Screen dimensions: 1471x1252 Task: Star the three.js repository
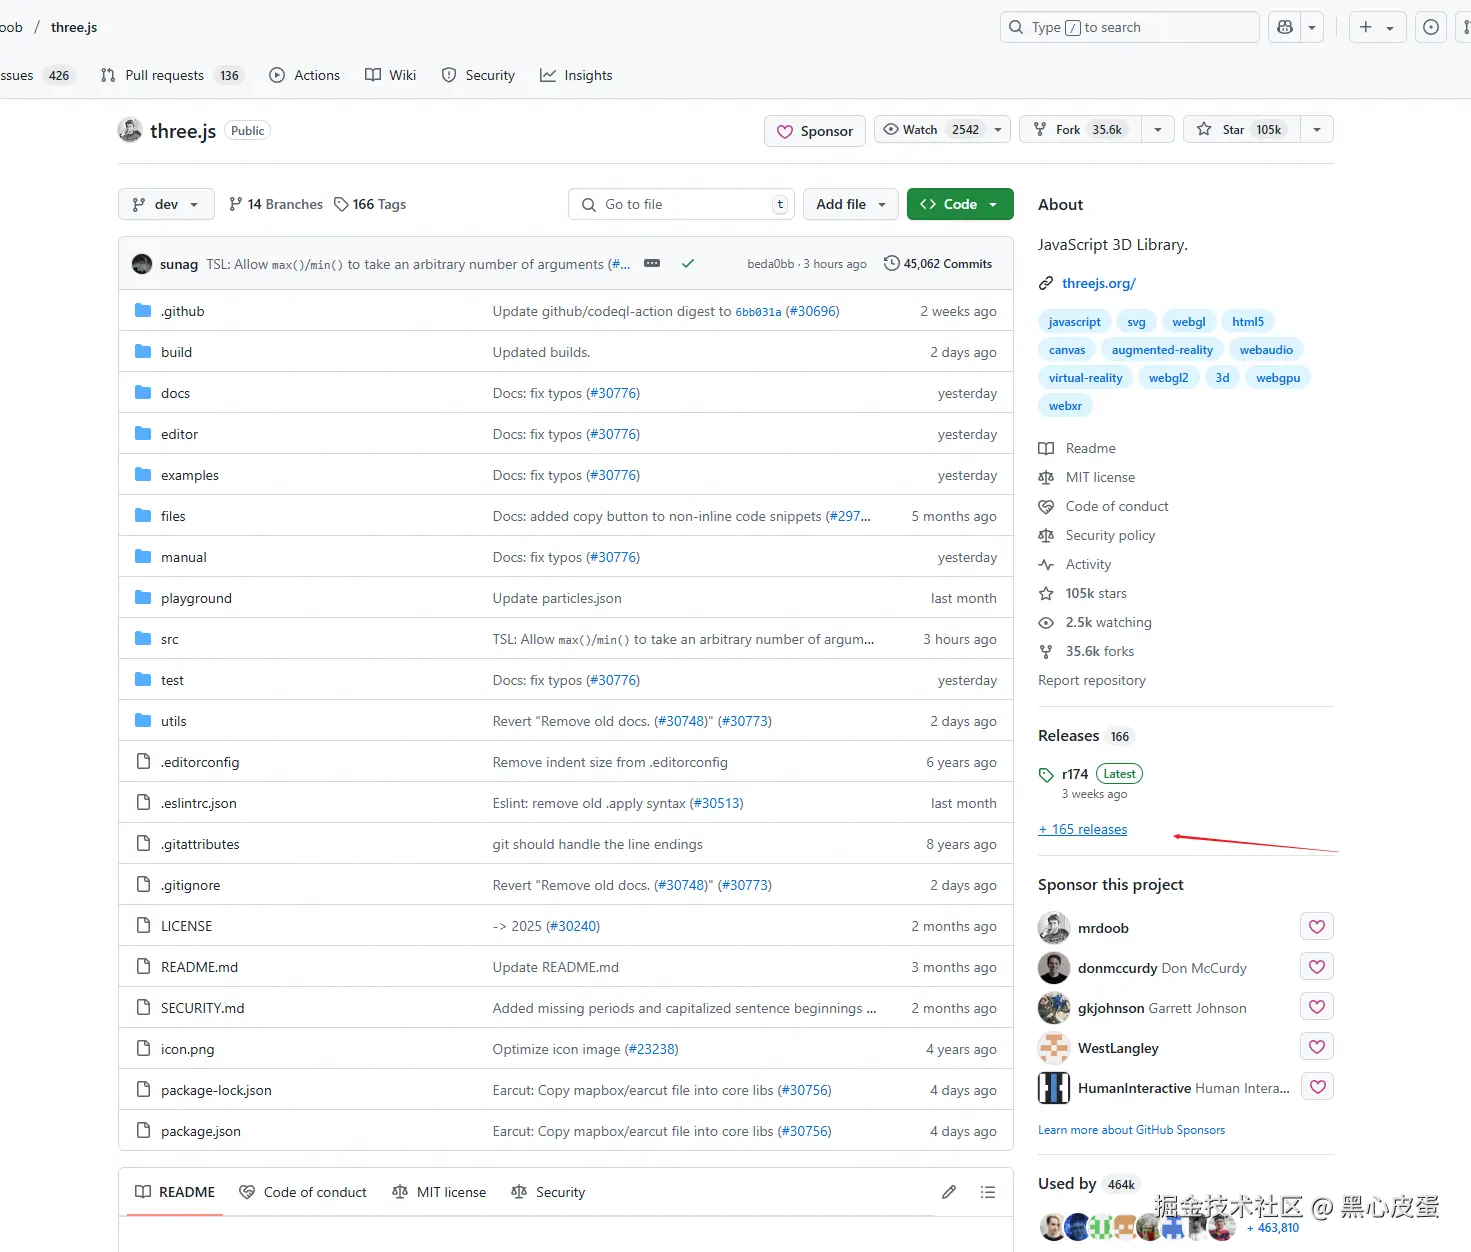[x=1242, y=130]
